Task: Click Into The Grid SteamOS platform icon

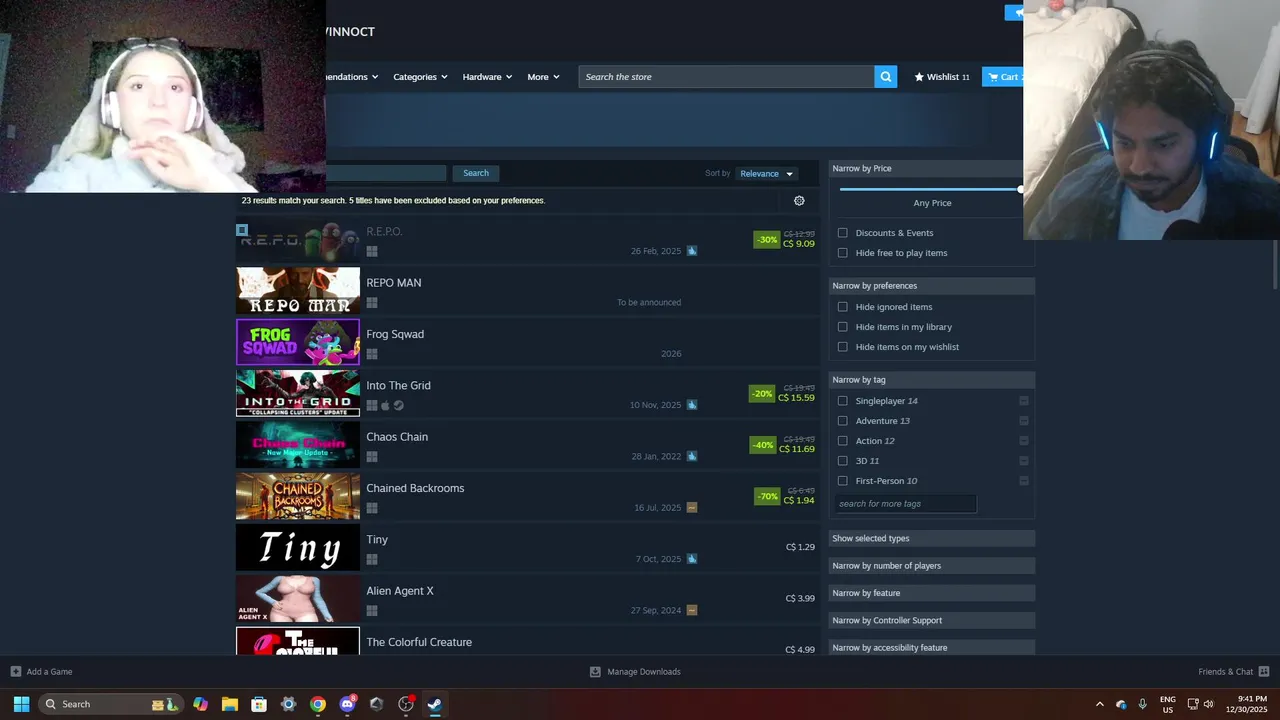Action: [399, 405]
